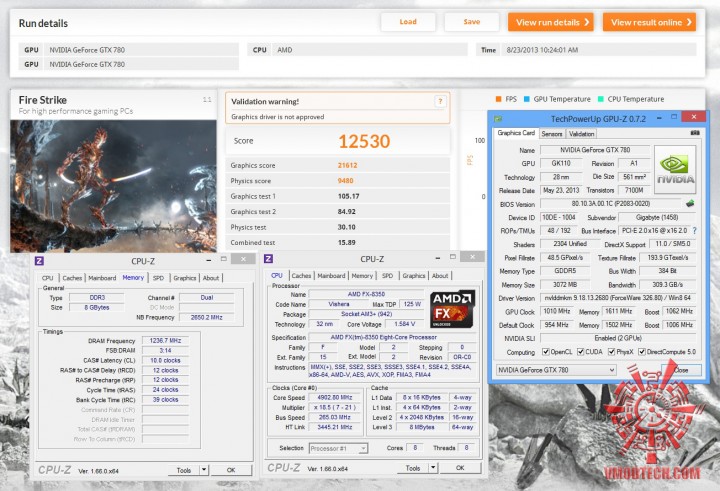Click Tools button in CPU-Z Memory window
The width and height of the screenshot is (720, 491).
coord(184,470)
